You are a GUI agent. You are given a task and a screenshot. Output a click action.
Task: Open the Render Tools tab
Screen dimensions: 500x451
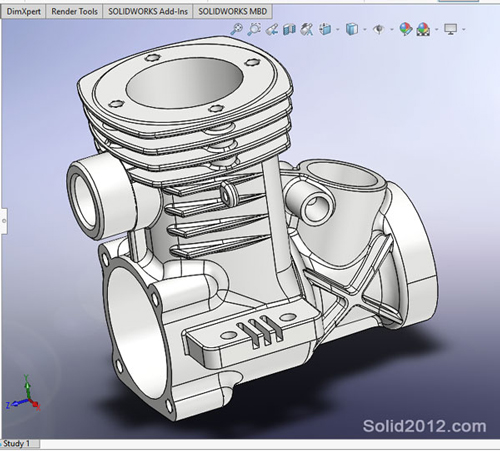[x=74, y=11]
